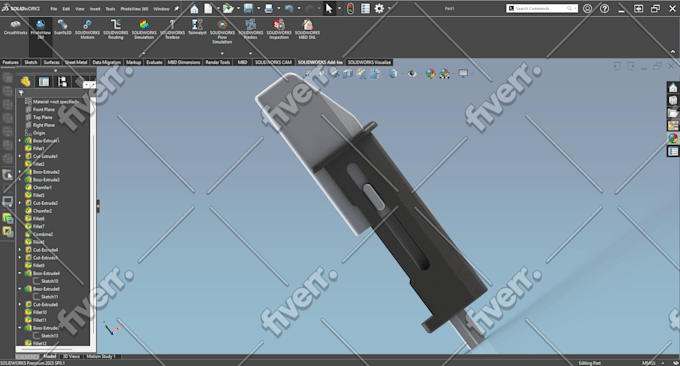Switch to the 3D Views tab
Screen dimensions: 680x366
pyautogui.click(x=71, y=356)
